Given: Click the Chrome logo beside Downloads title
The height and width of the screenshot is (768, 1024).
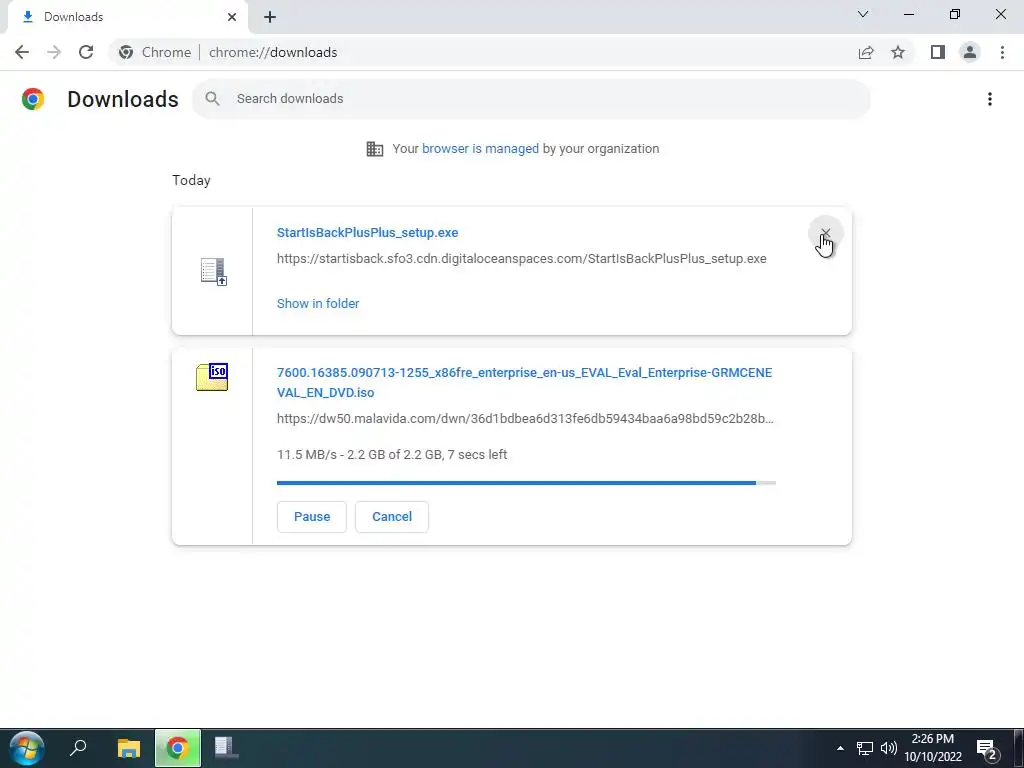Looking at the screenshot, I should tap(33, 99).
